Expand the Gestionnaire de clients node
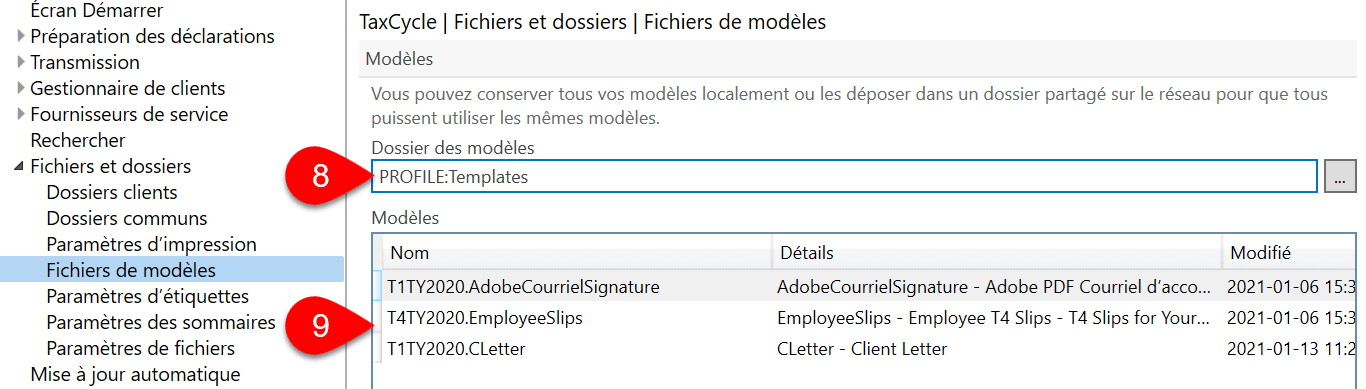The image size is (1366, 389). click(21, 89)
